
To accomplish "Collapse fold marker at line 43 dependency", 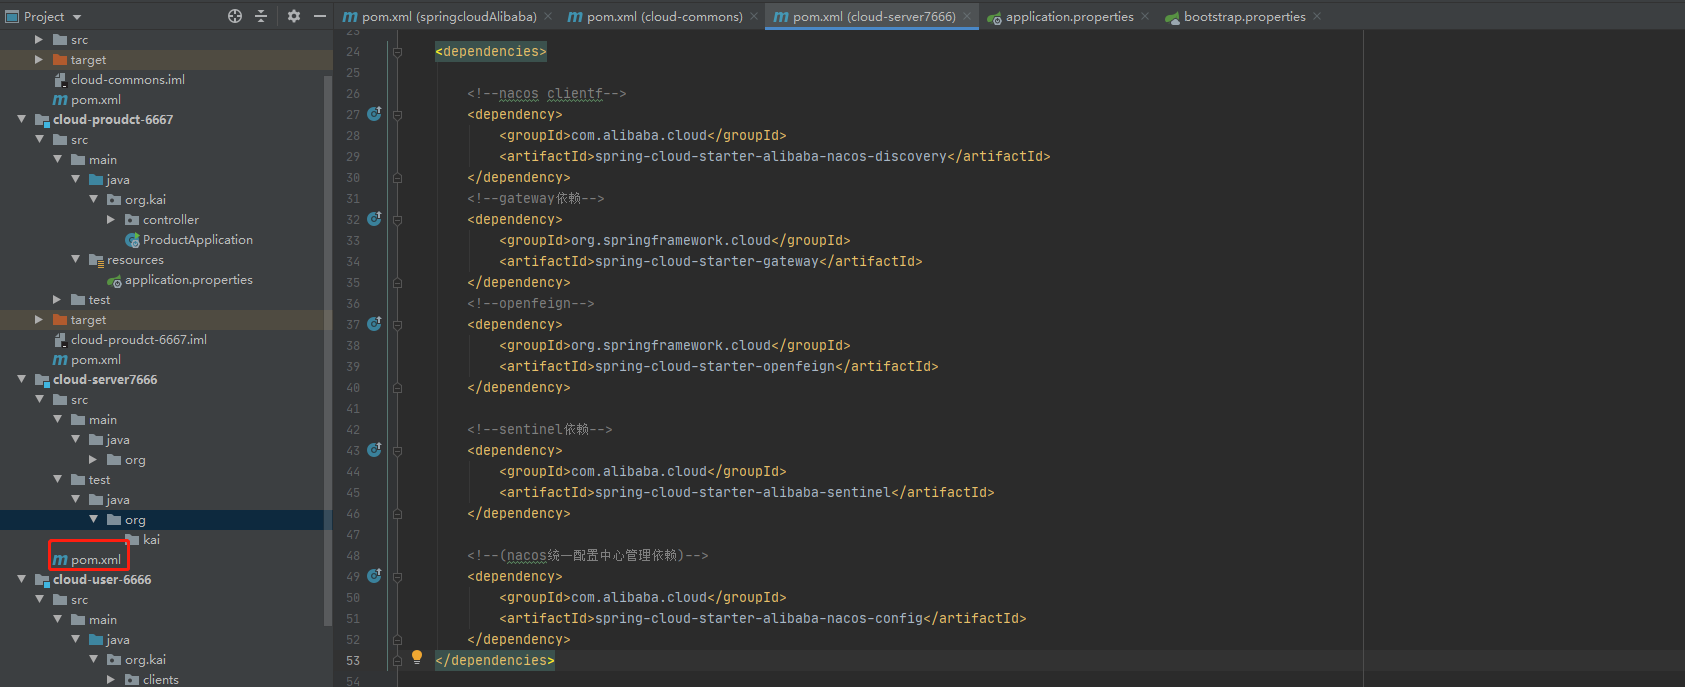I will click(397, 451).
